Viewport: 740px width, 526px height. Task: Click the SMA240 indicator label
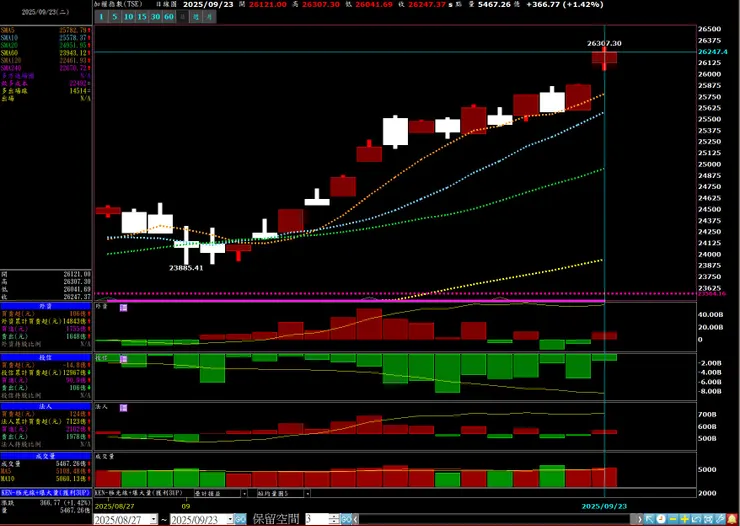11,68
